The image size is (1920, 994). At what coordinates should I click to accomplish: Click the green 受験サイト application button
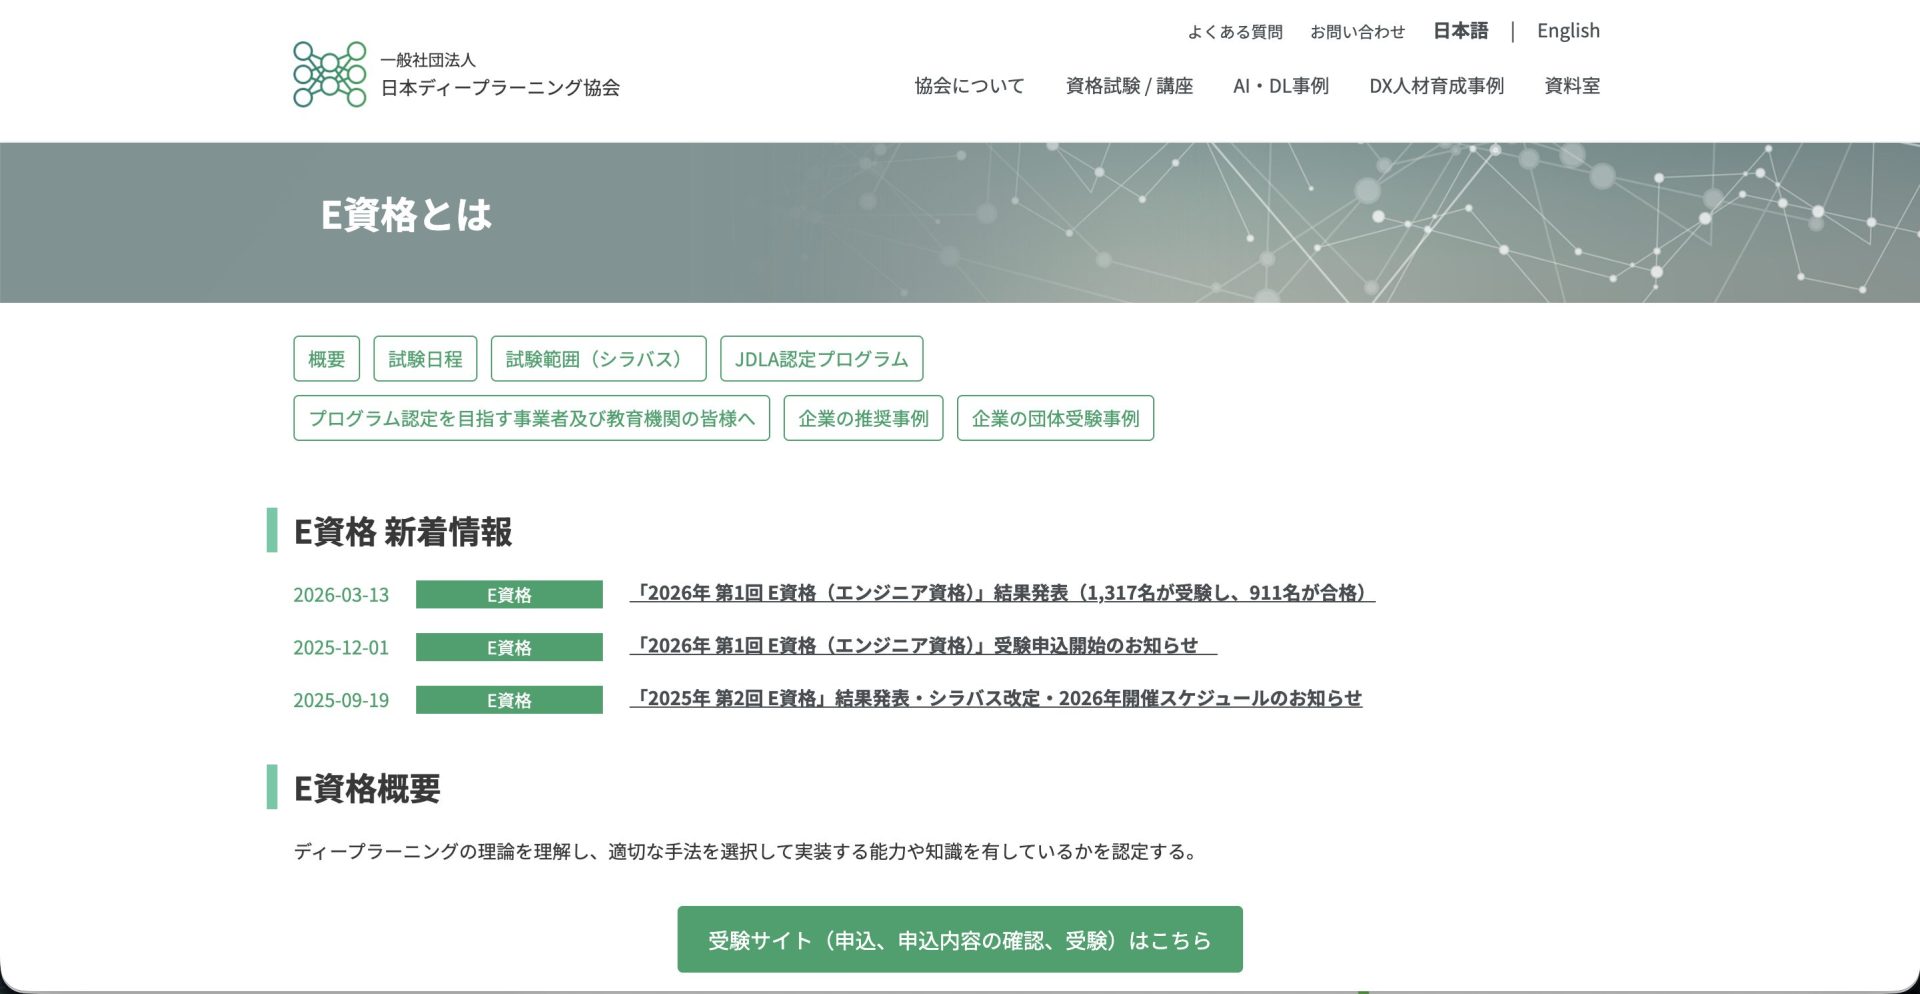click(959, 939)
